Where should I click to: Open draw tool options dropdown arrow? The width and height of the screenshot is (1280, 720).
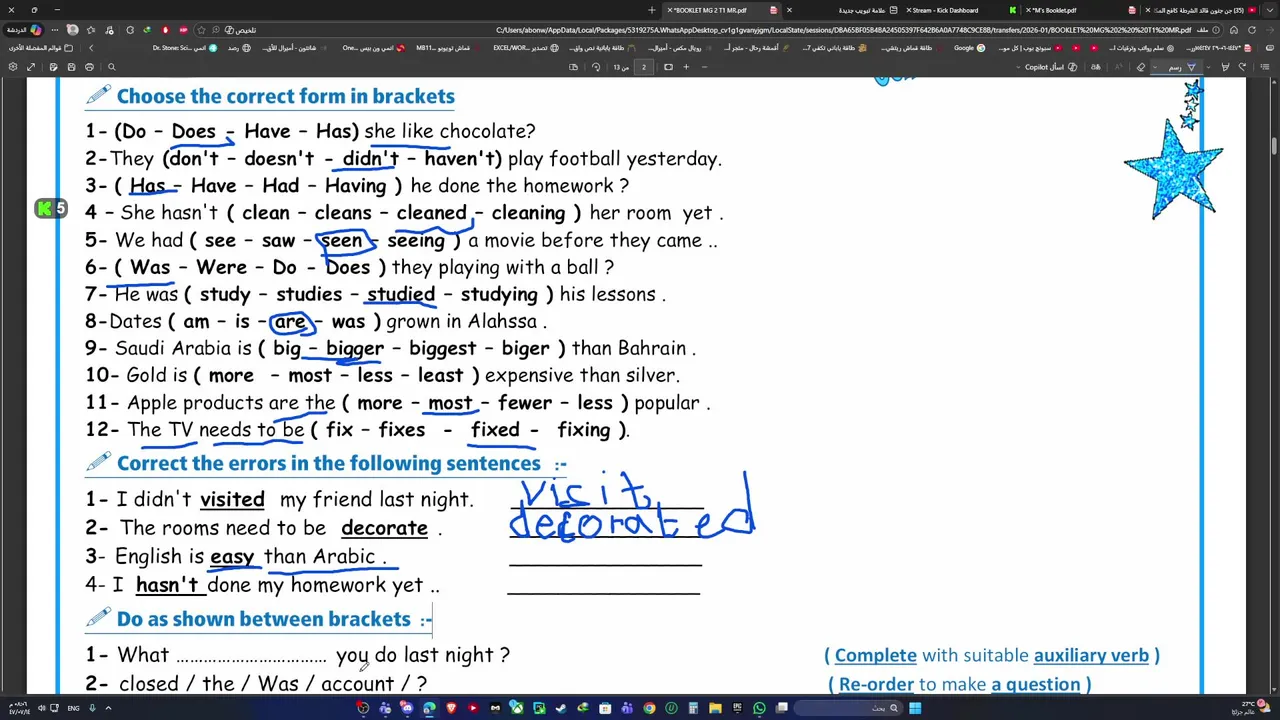(1154, 67)
